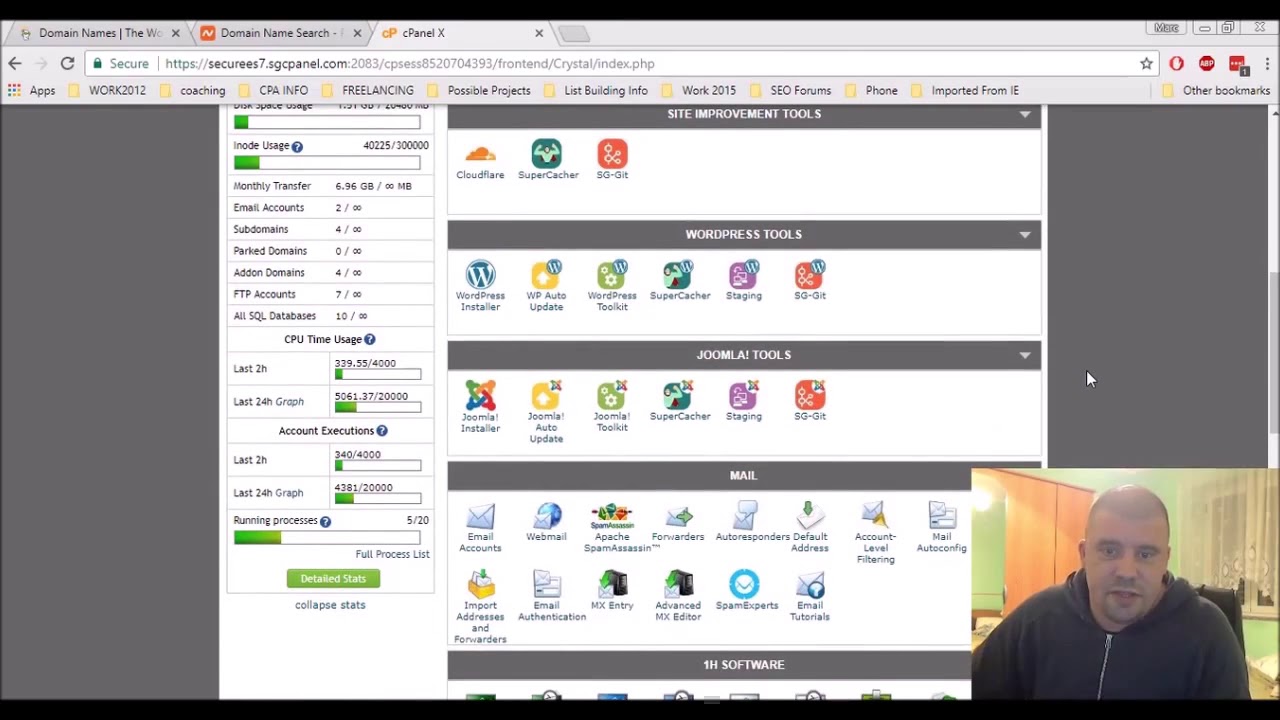The height and width of the screenshot is (720, 1280).
Task: Show help for Running processes
Action: 325,521
